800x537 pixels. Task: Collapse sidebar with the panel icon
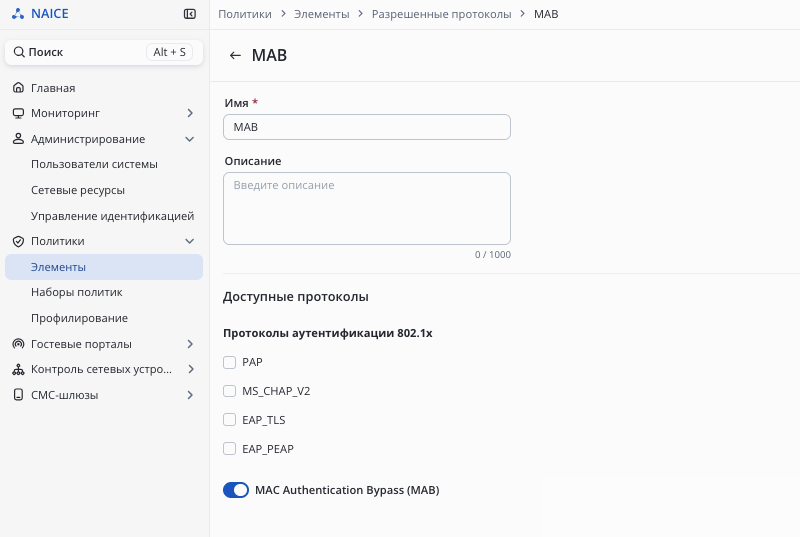pos(190,14)
